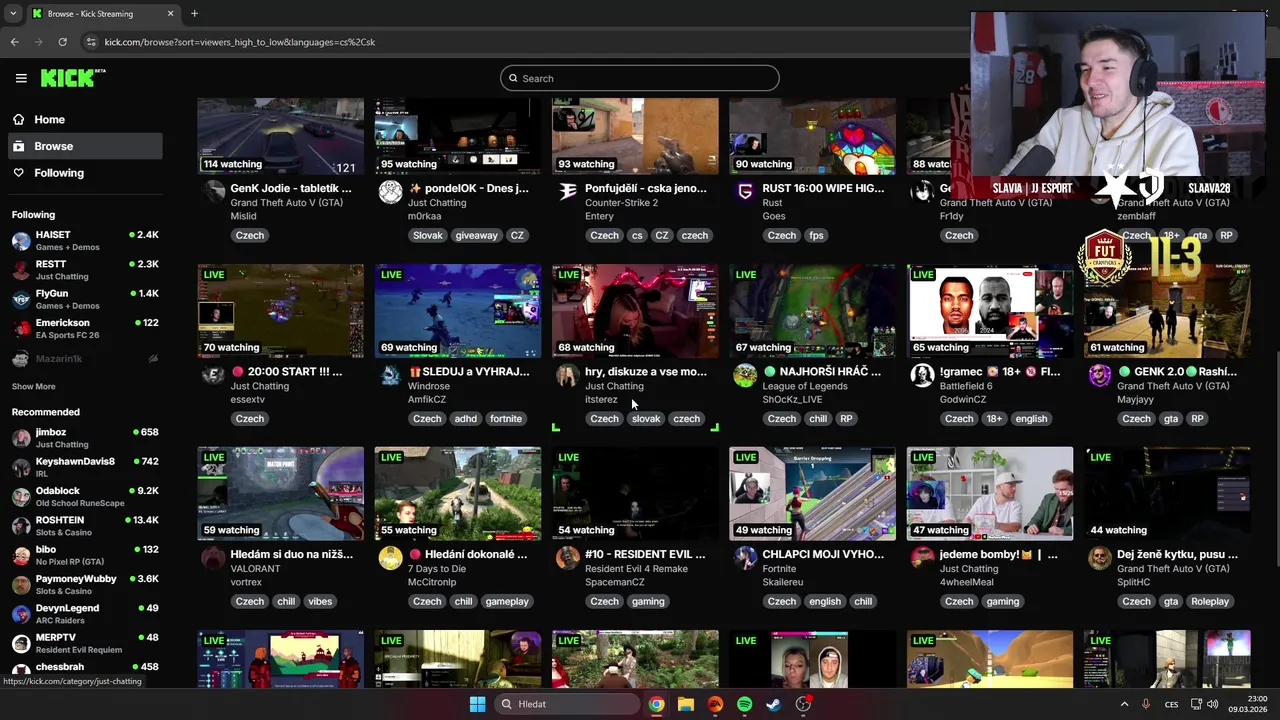
Task: Open Resident Evil 4 Remake category link
Action: tap(636, 569)
